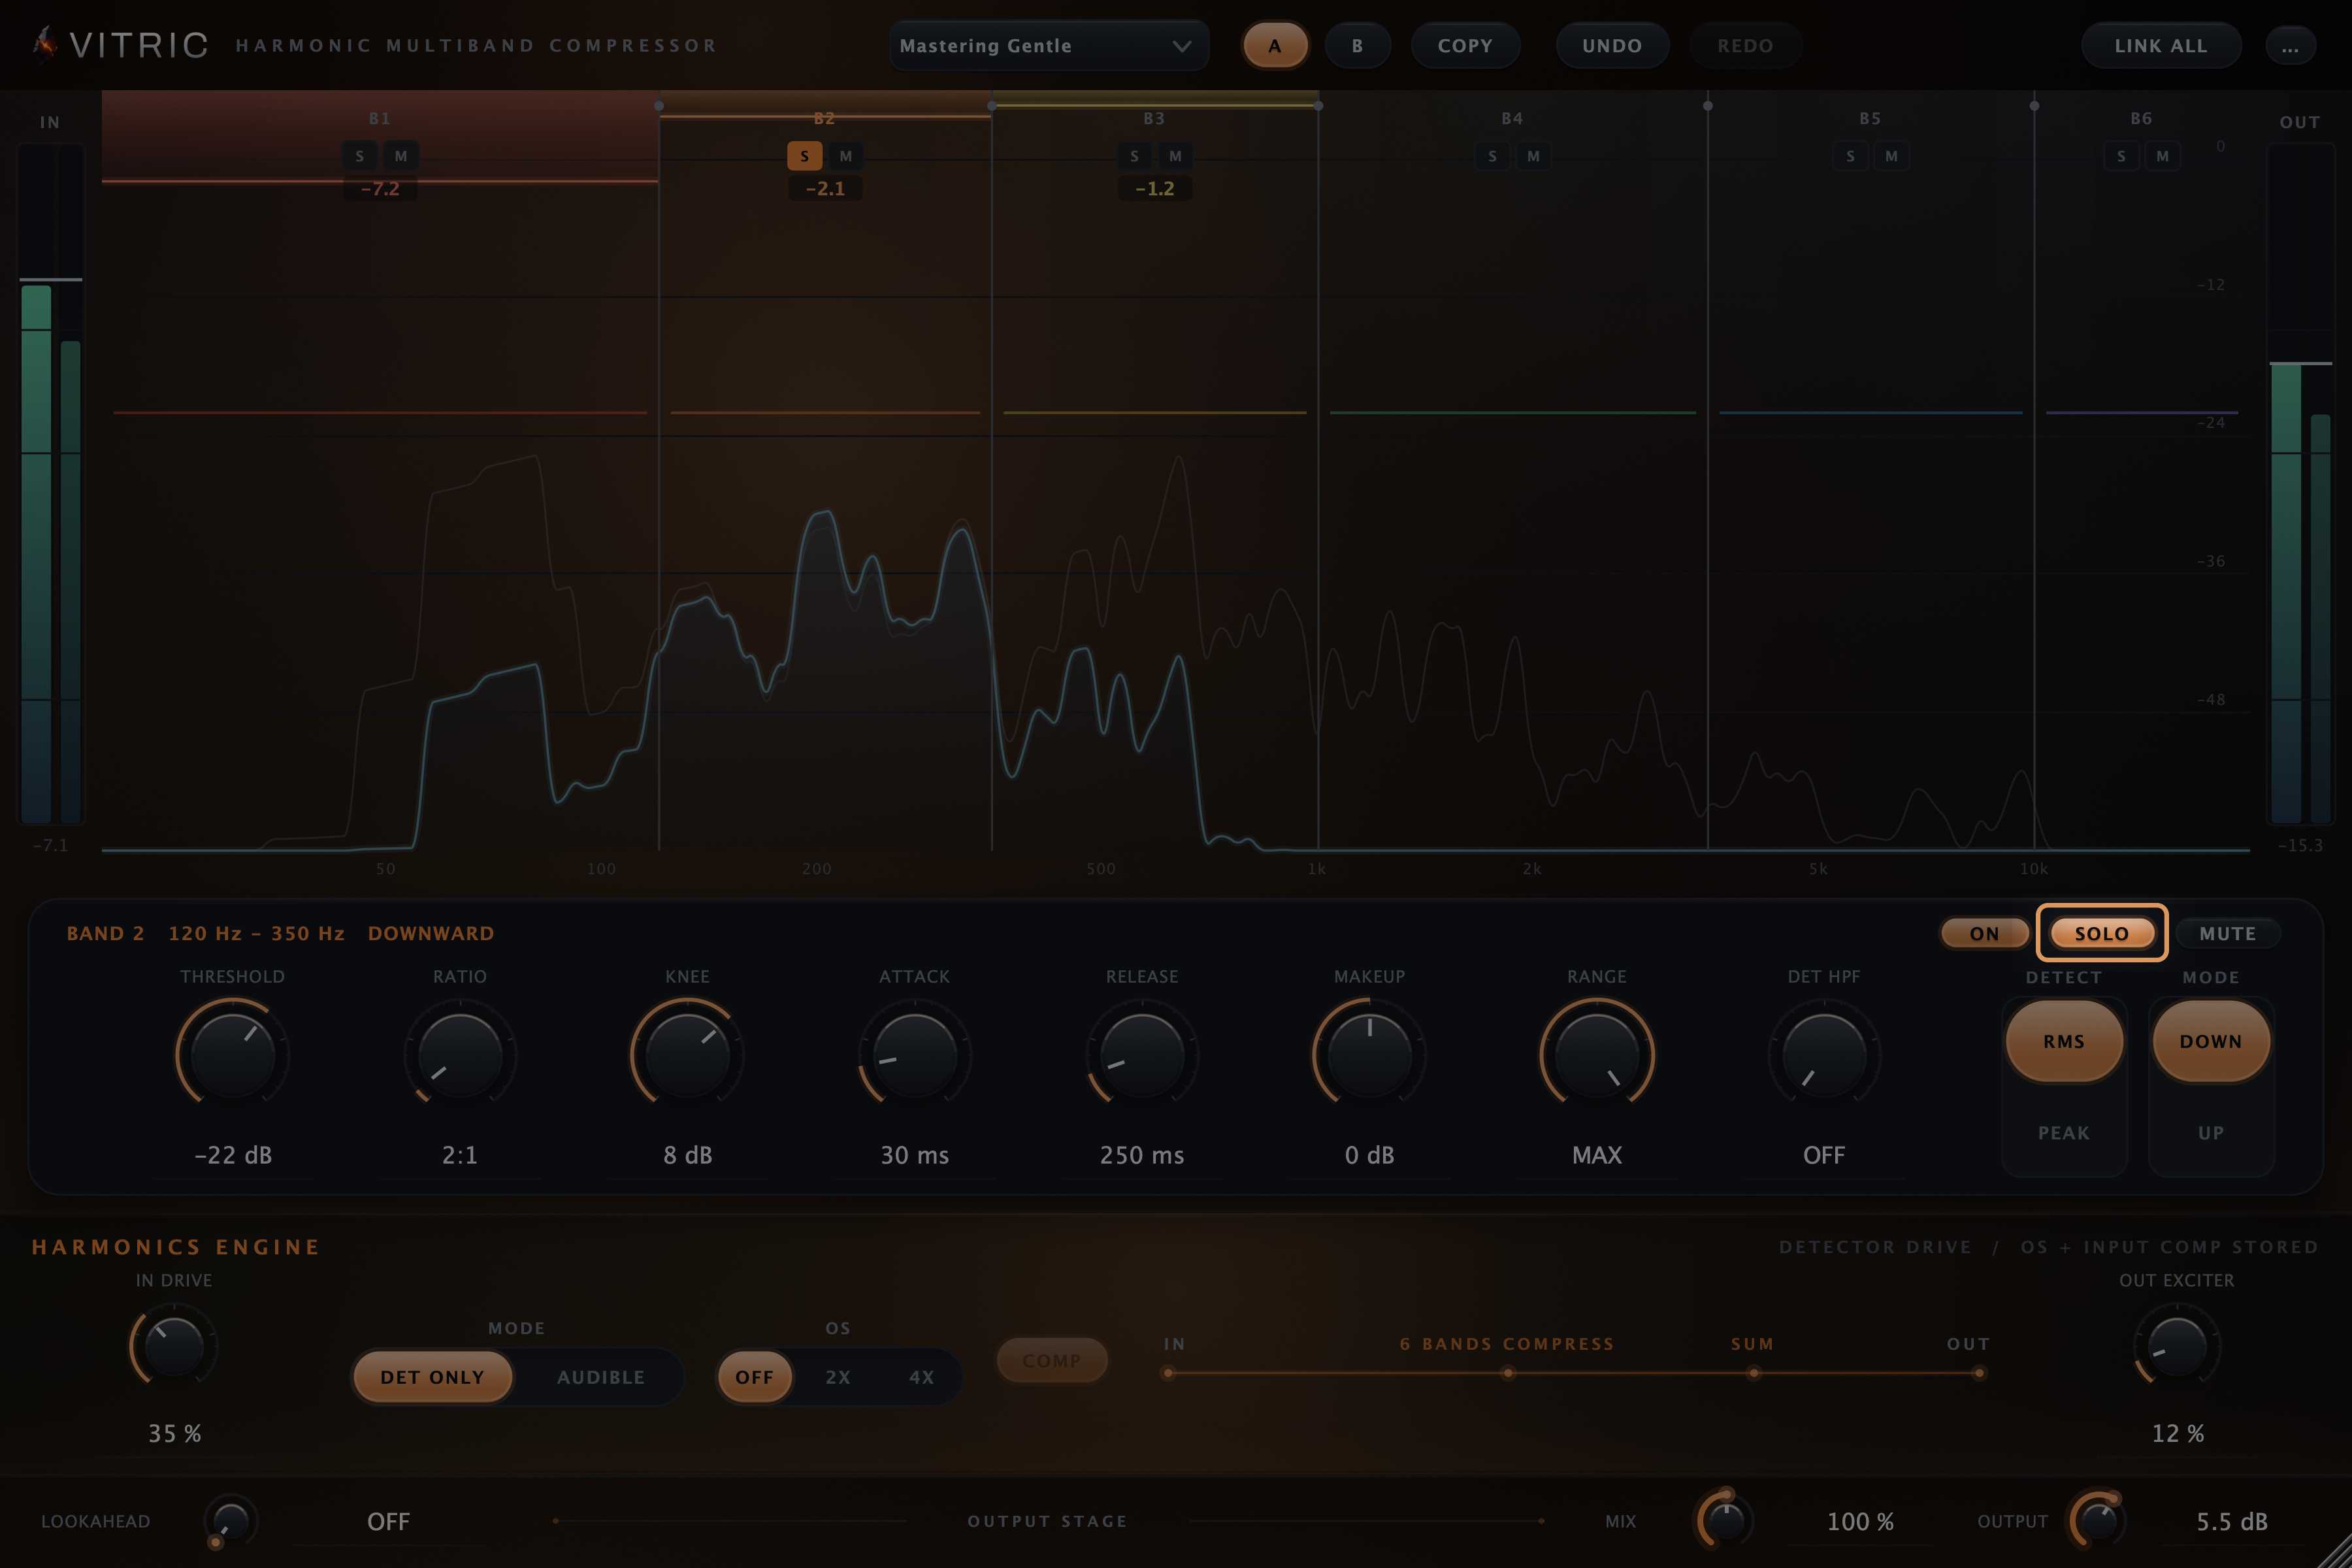Choose AUDIBLE harmonics mode
Screen dimensions: 2352x1568
click(601, 1377)
